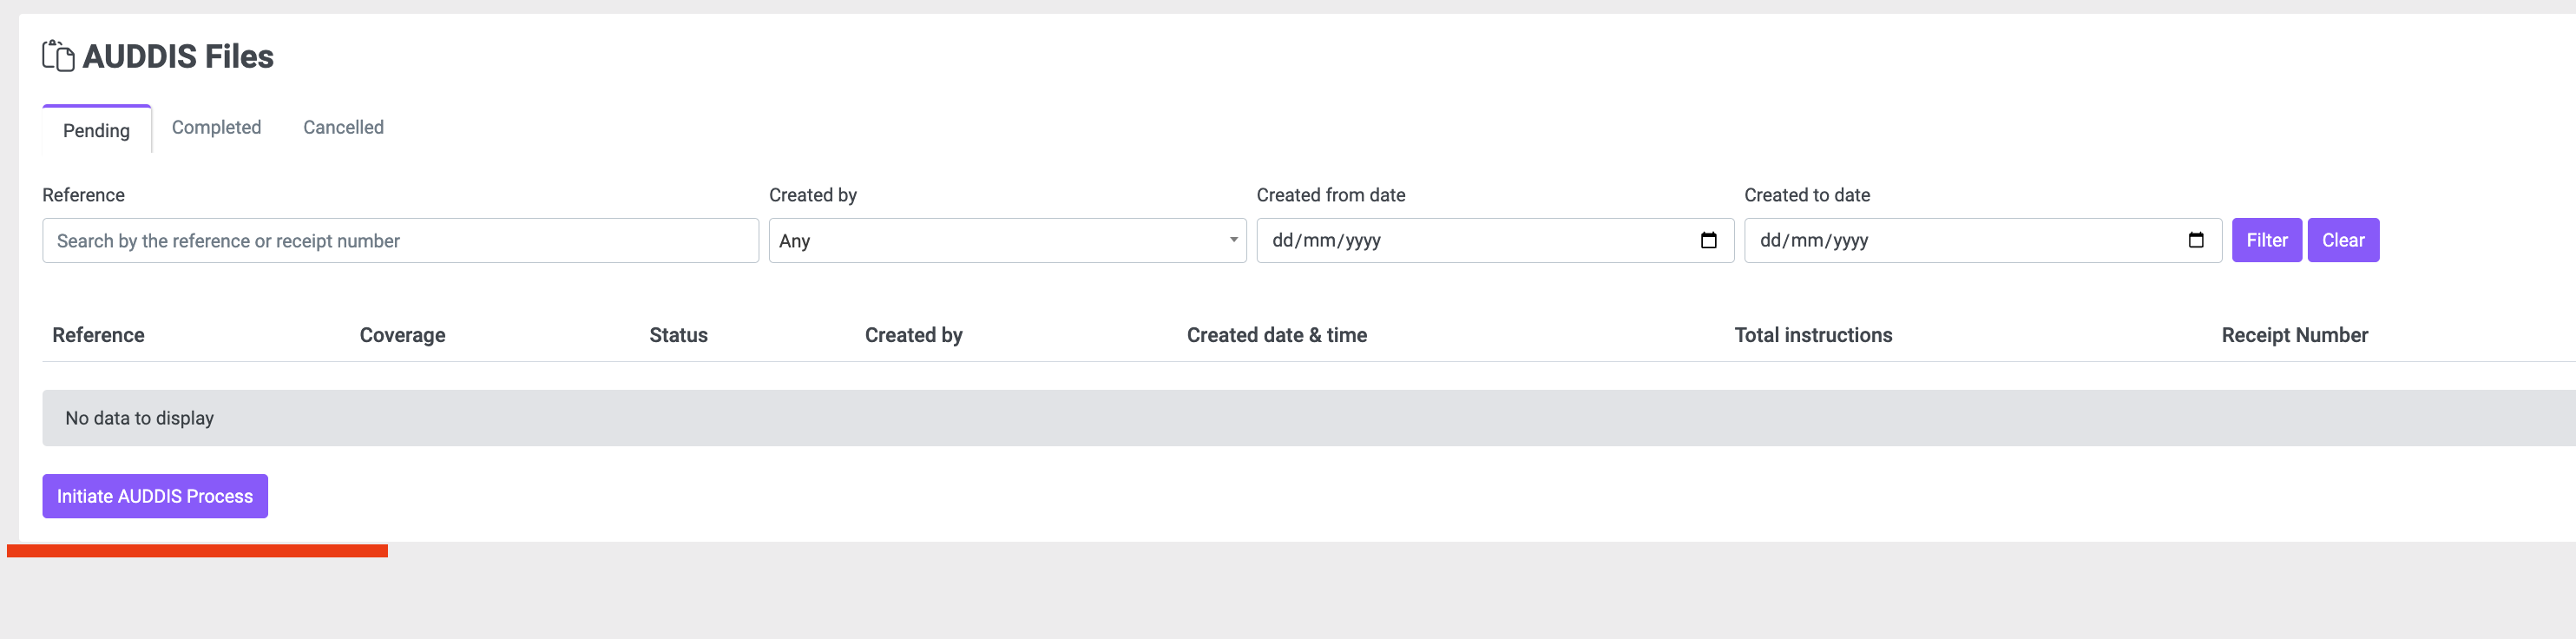This screenshot has width=2576, height=639.
Task: Start the Initiate AUDDIS Process button
Action: click(155, 496)
